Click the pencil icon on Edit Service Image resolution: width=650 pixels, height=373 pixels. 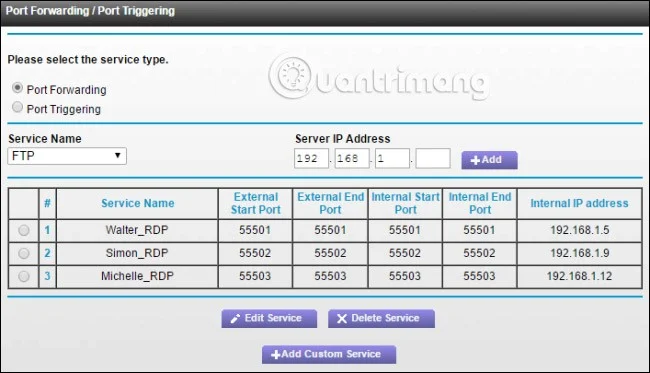click(235, 319)
